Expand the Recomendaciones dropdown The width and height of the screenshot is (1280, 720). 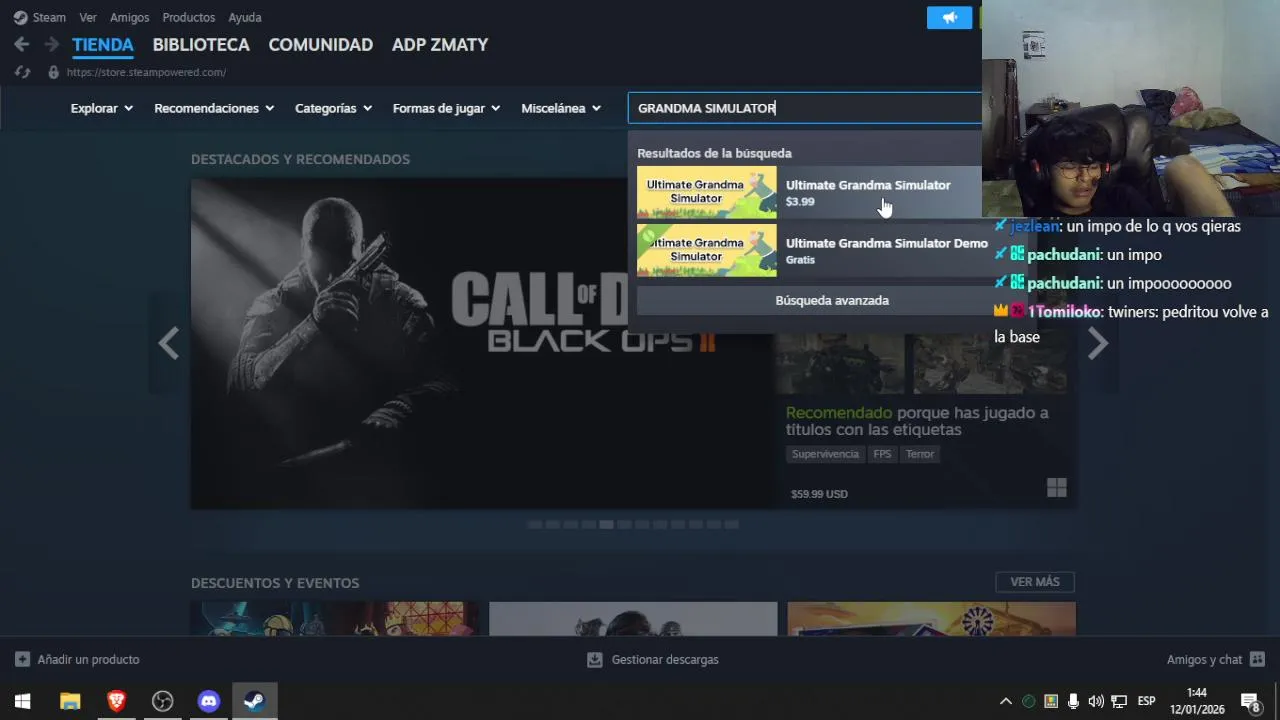[x=214, y=108]
